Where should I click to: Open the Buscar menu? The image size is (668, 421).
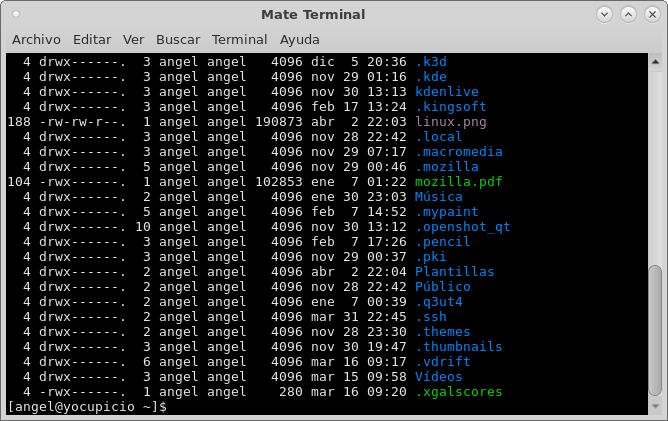(x=178, y=40)
